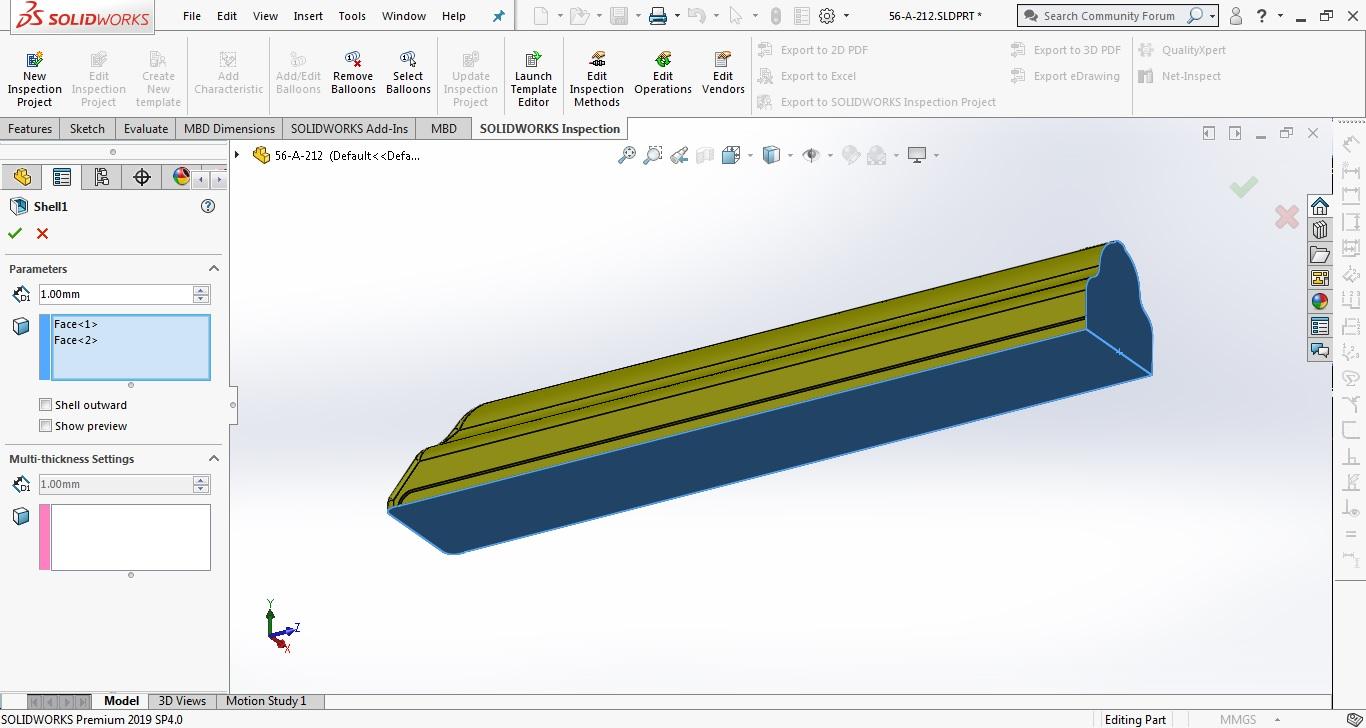1366x728 pixels.
Task: Click Remove Balloons tool
Action: click(353, 75)
